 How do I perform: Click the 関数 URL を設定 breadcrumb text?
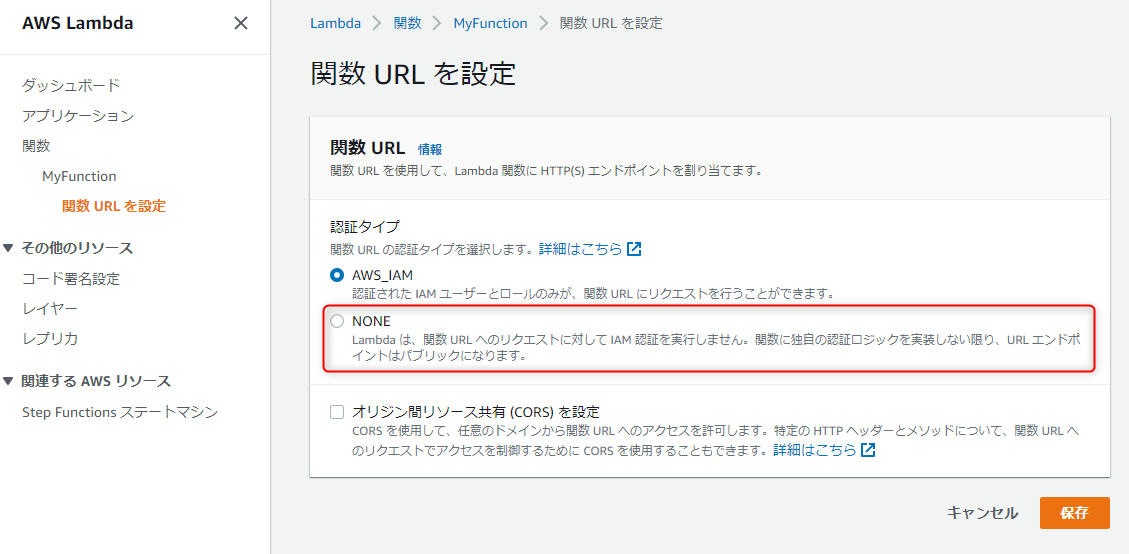611,23
